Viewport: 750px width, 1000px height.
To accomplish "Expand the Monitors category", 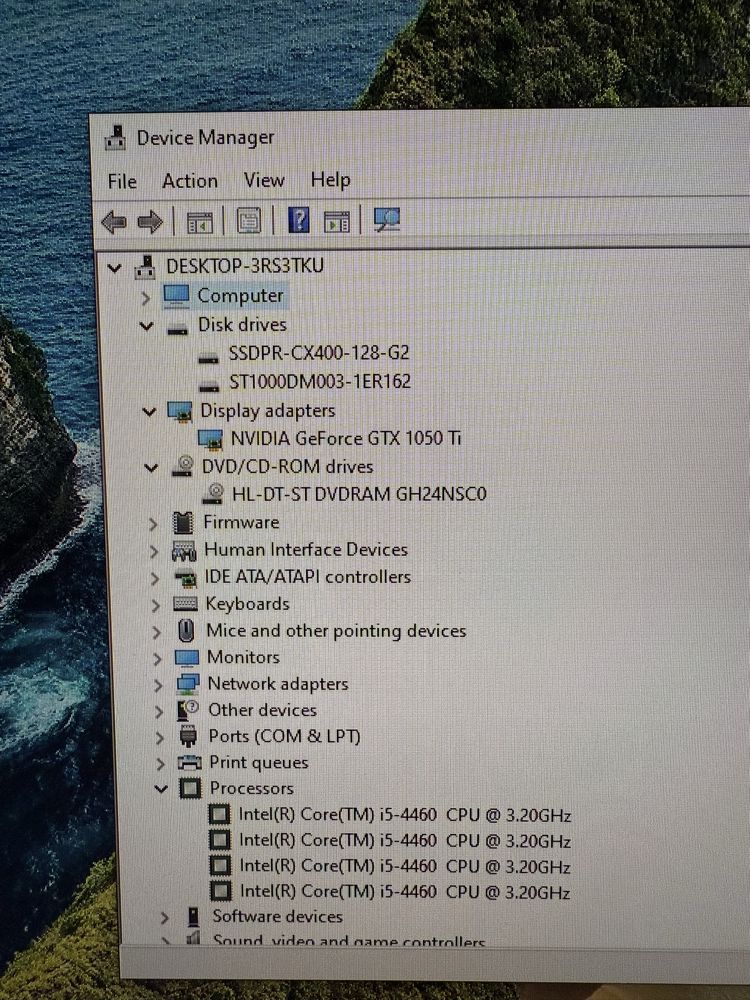I will (157, 659).
